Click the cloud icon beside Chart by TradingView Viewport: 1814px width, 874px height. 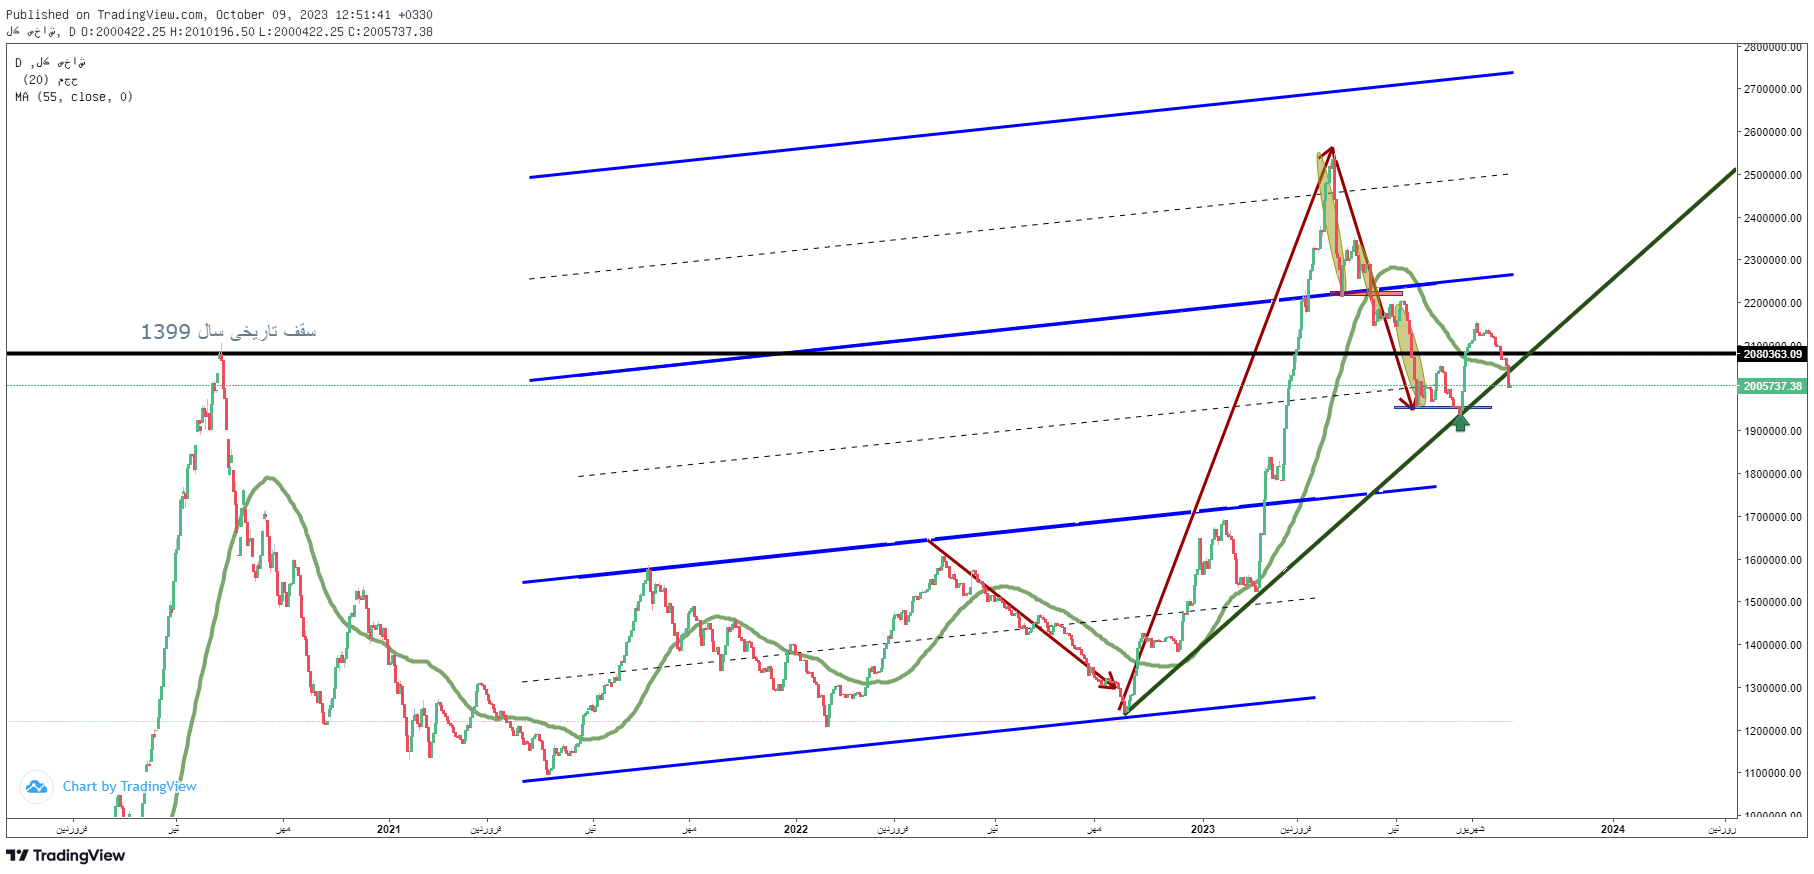click(36, 787)
